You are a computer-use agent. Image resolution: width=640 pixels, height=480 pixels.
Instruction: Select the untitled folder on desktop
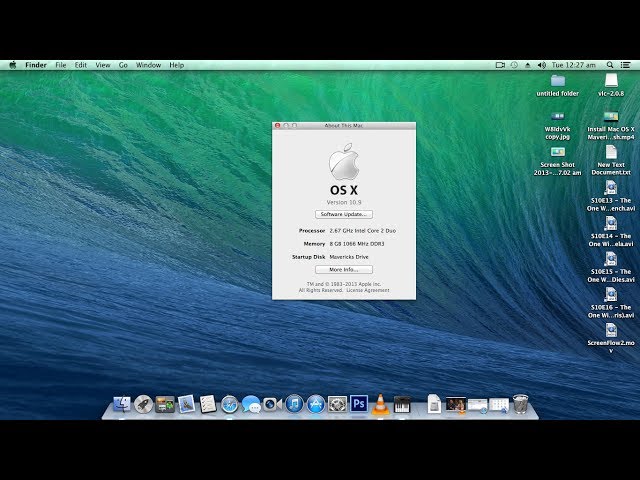pyautogui.click(x=558, y=85)
